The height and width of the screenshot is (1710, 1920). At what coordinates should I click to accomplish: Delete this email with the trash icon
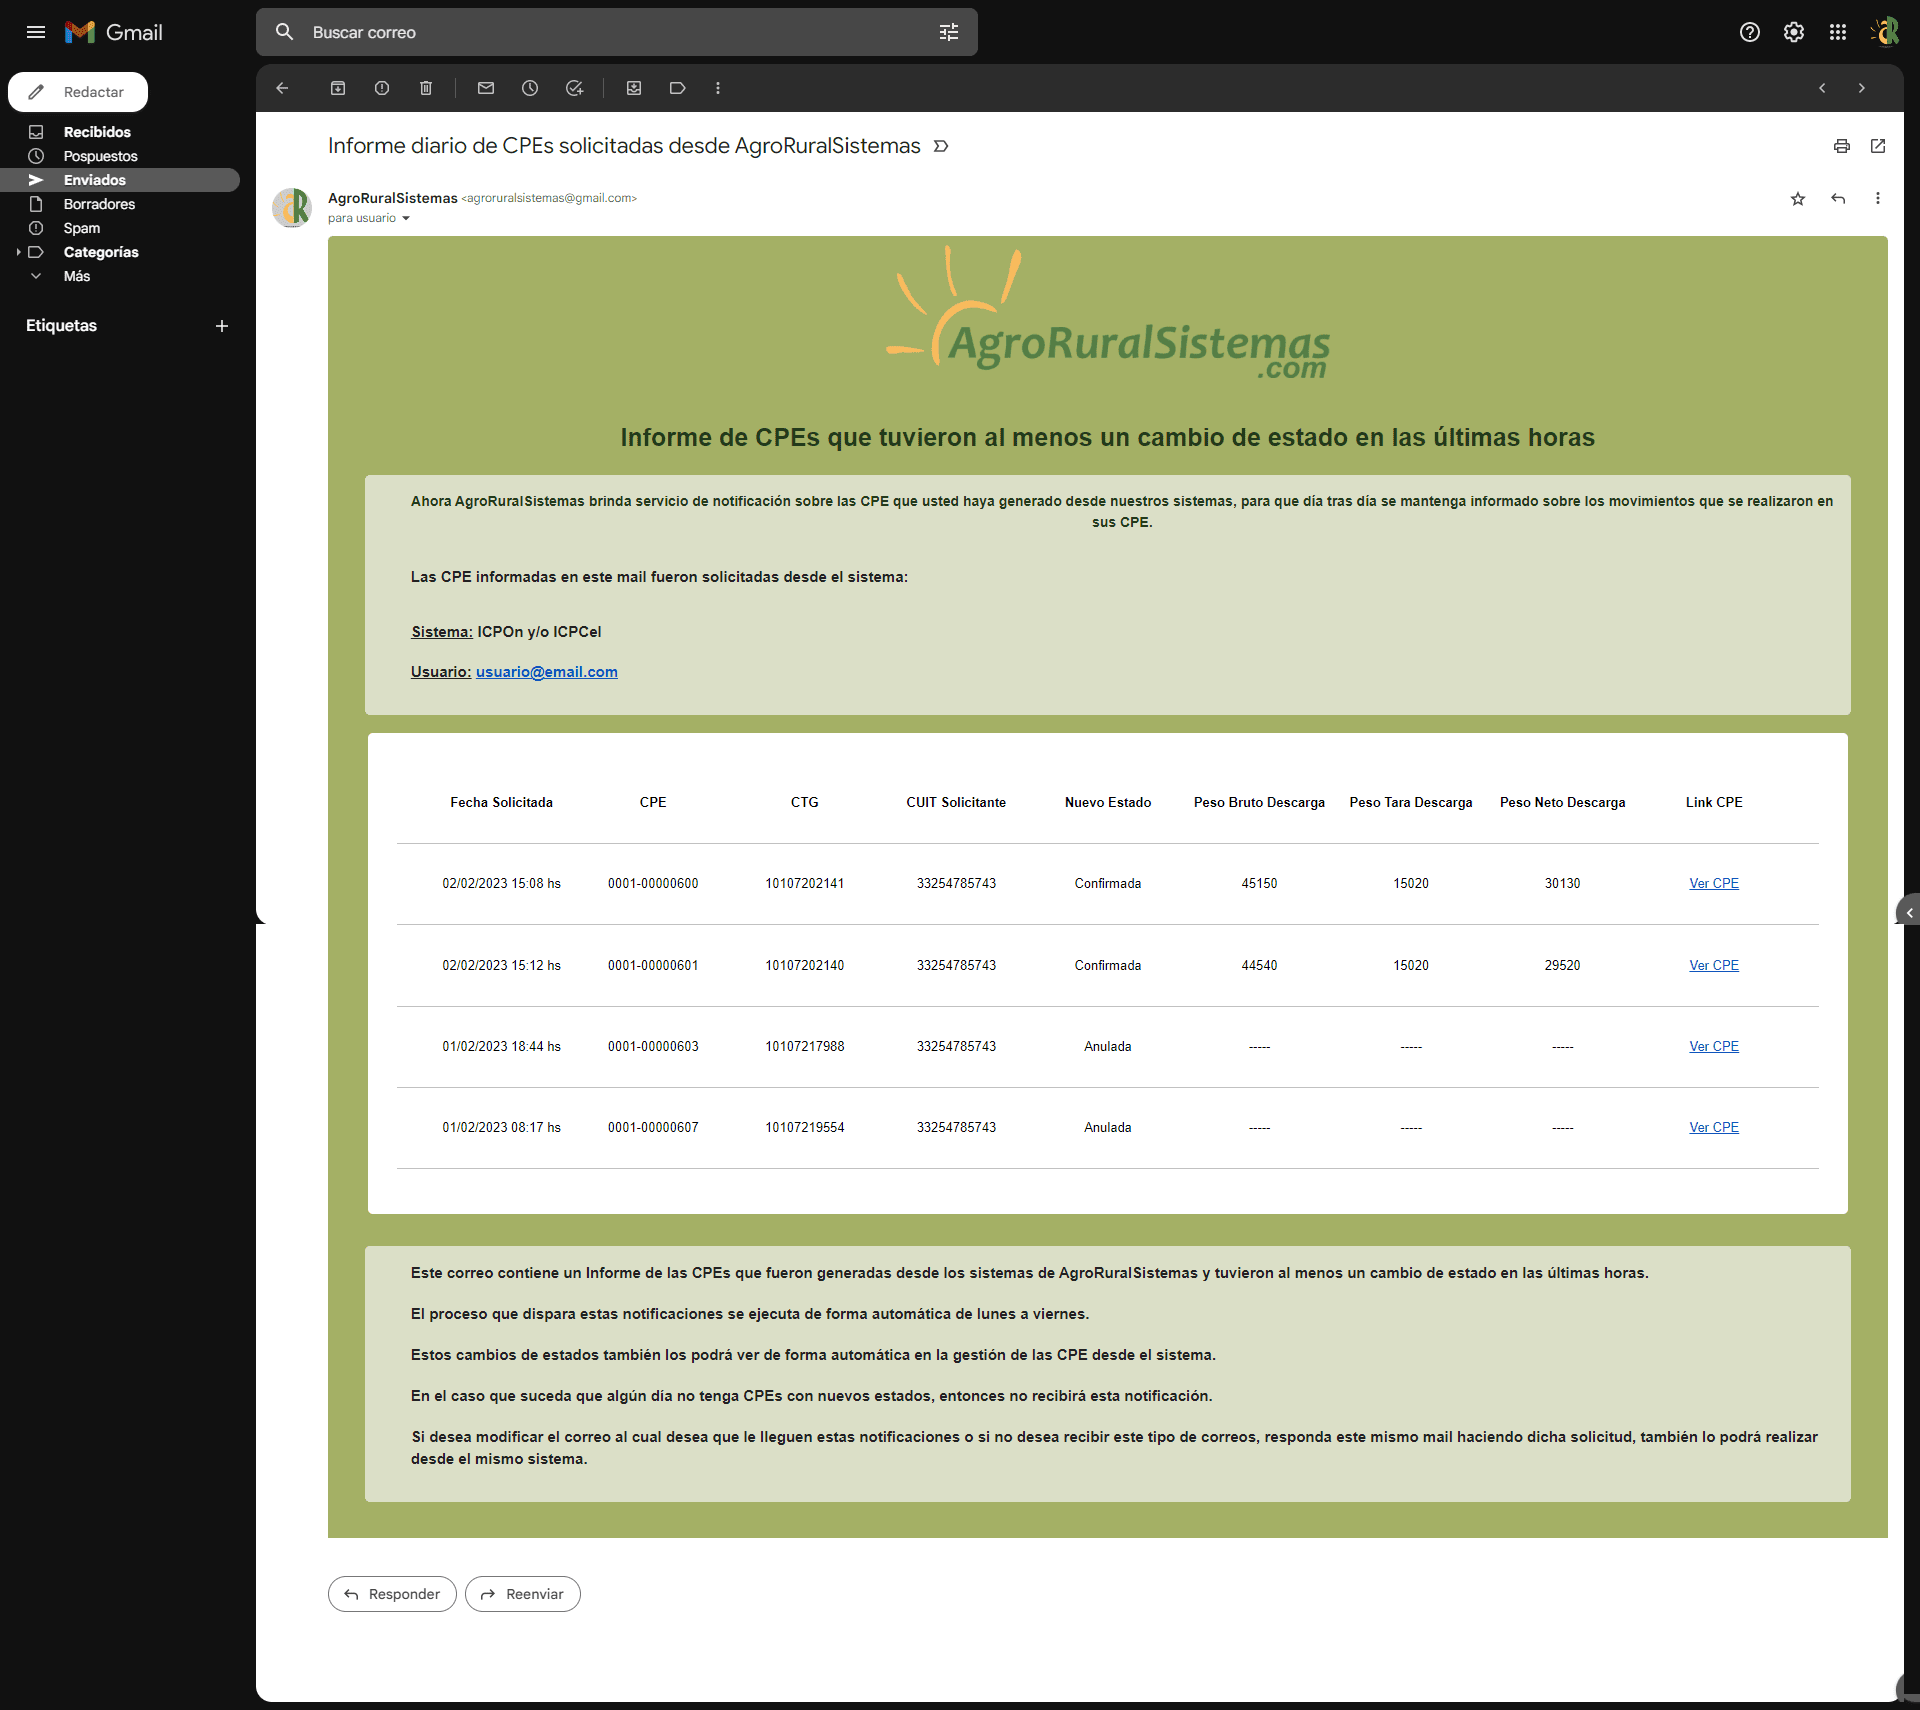click(x=426, y=88)
